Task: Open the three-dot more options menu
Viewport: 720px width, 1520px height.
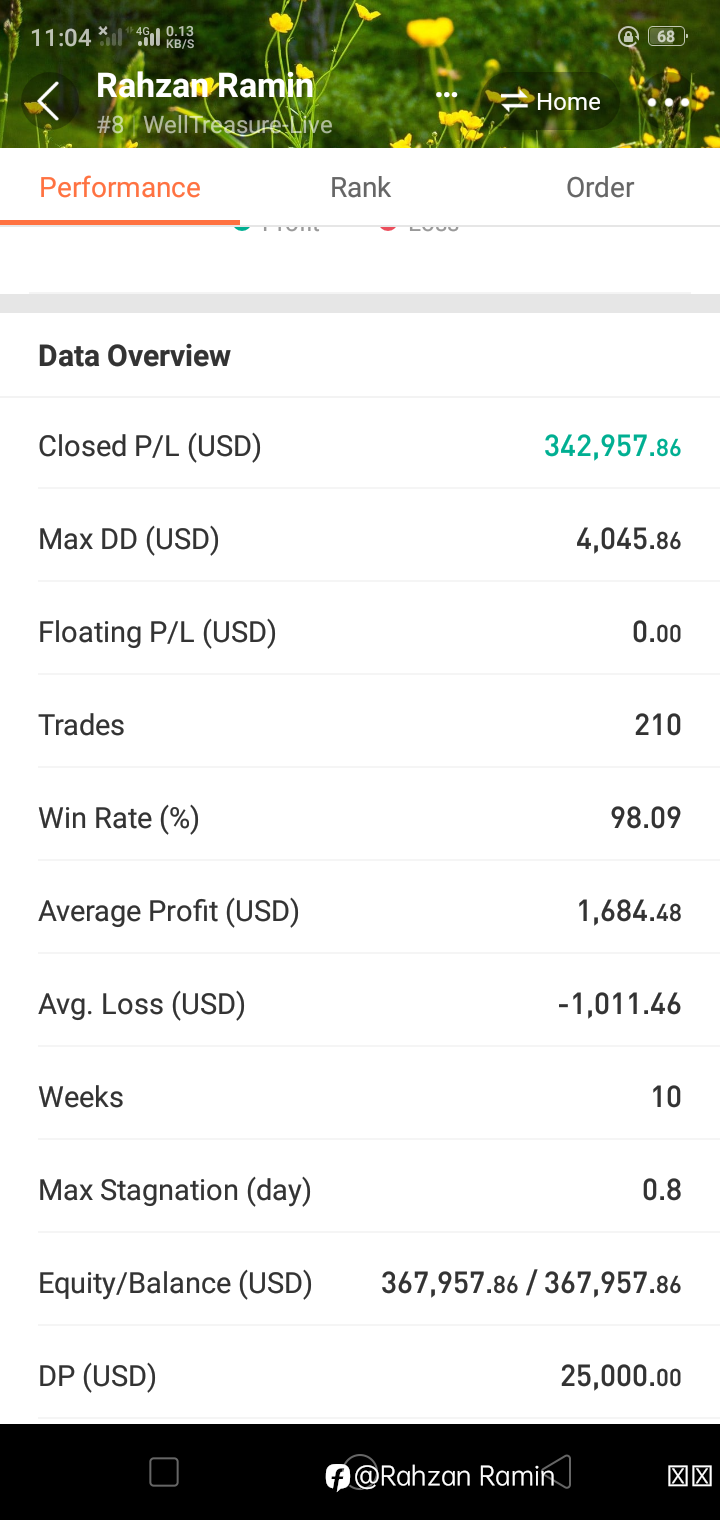Action: tap(668, 102)
